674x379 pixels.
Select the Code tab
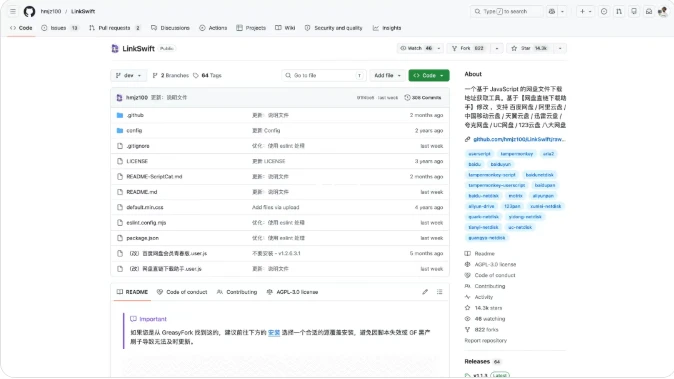pos(21,28)
